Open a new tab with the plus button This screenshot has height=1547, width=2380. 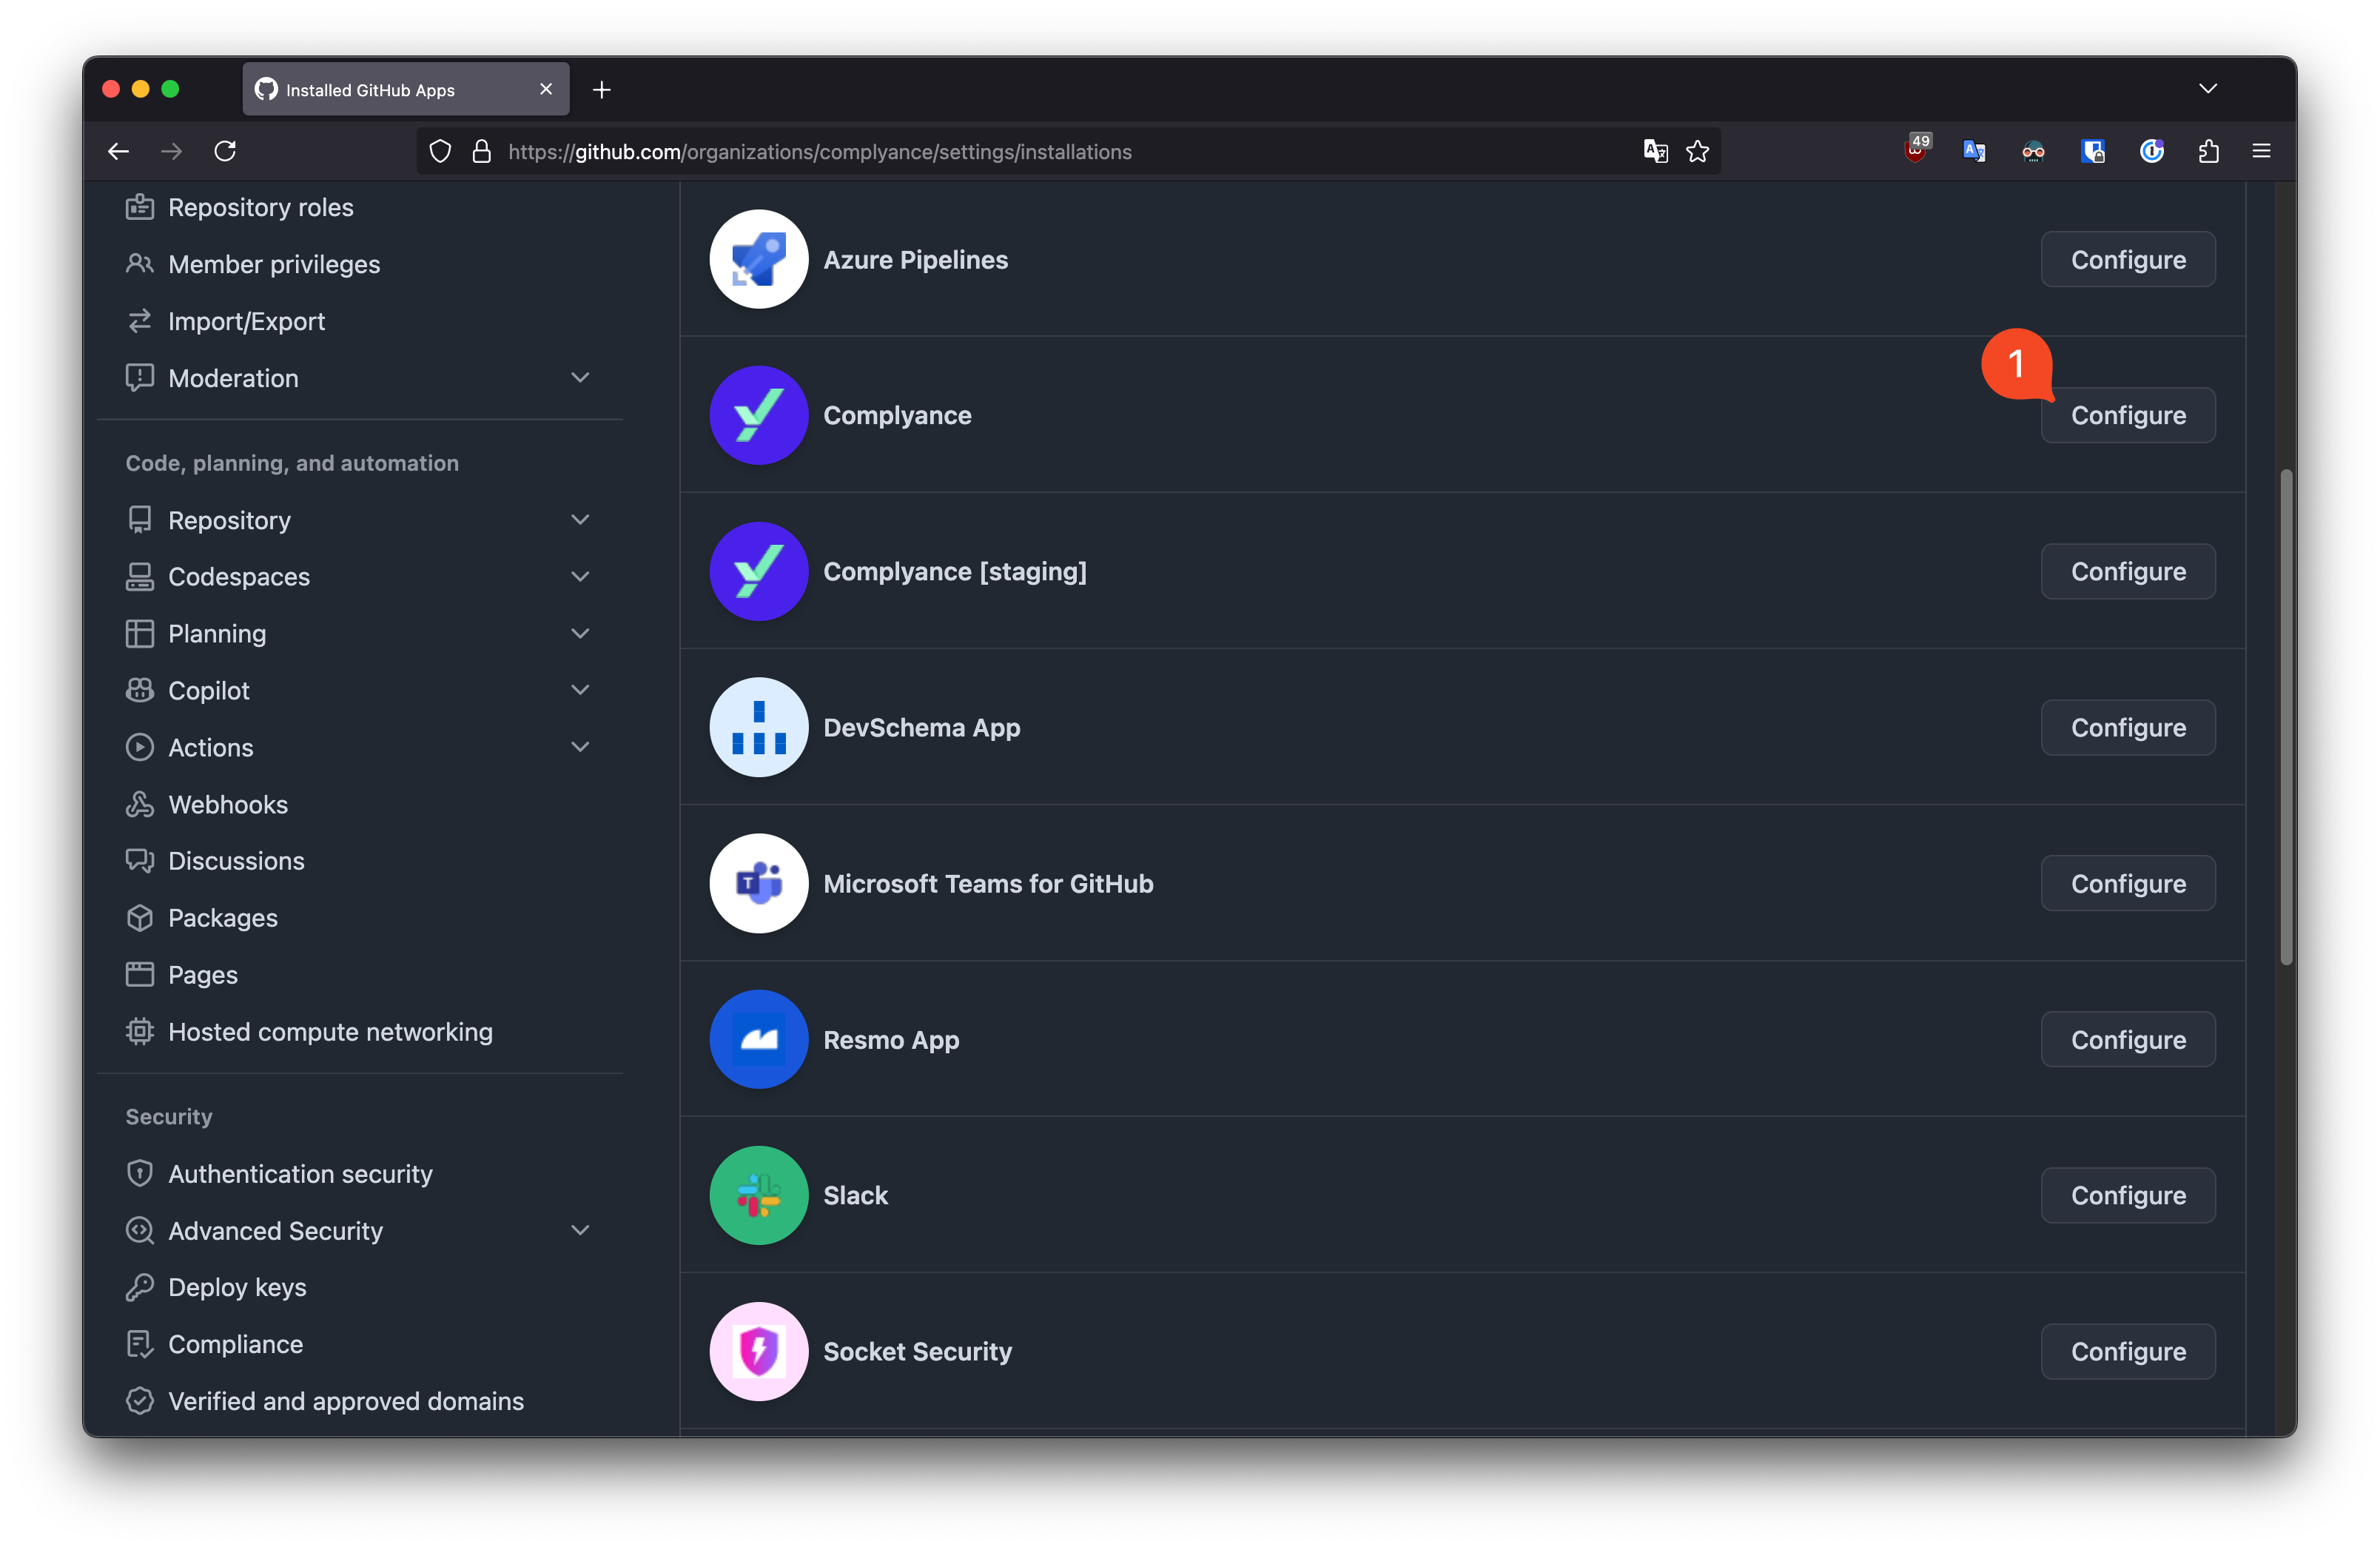pyautogui.click(x=601, y=90)
